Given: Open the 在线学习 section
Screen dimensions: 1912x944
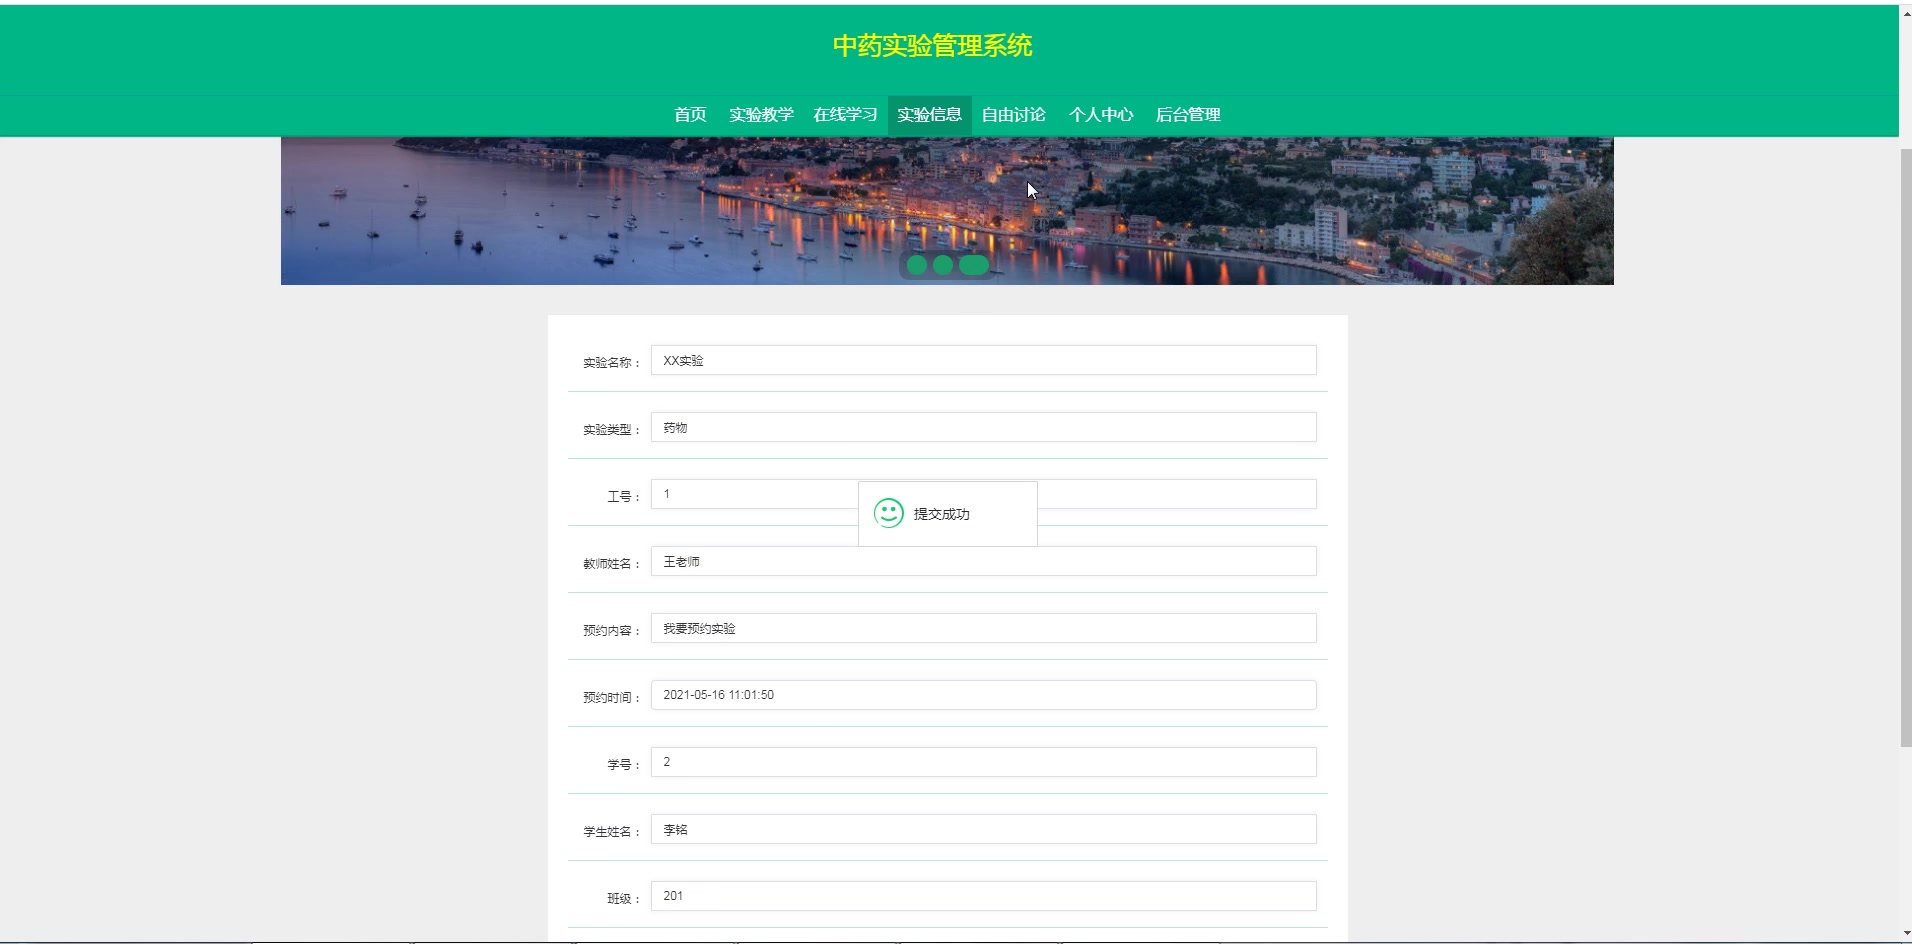Looking at the screenshot, I should (844, 115).
